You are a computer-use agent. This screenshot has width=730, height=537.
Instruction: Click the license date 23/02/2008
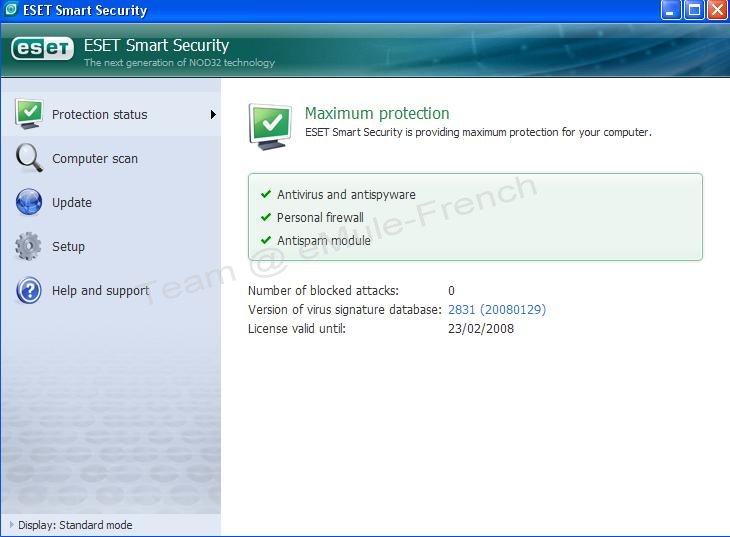coord(481,329)
